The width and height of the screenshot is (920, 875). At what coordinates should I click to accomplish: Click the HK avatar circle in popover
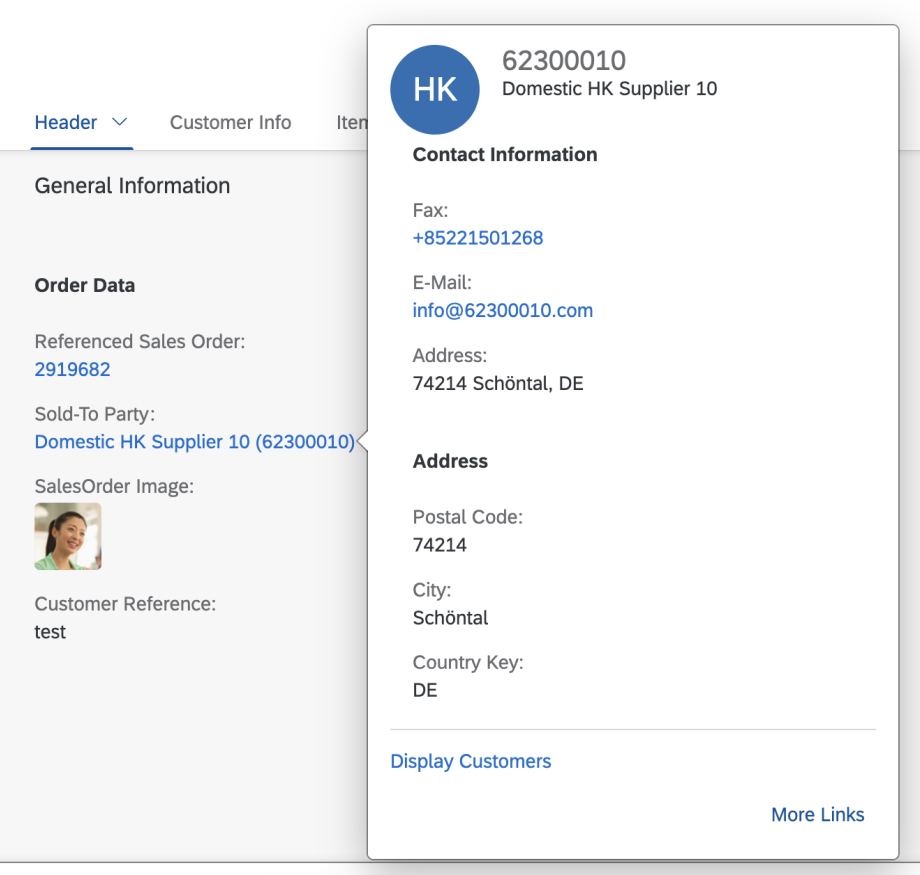pos(435,90)
